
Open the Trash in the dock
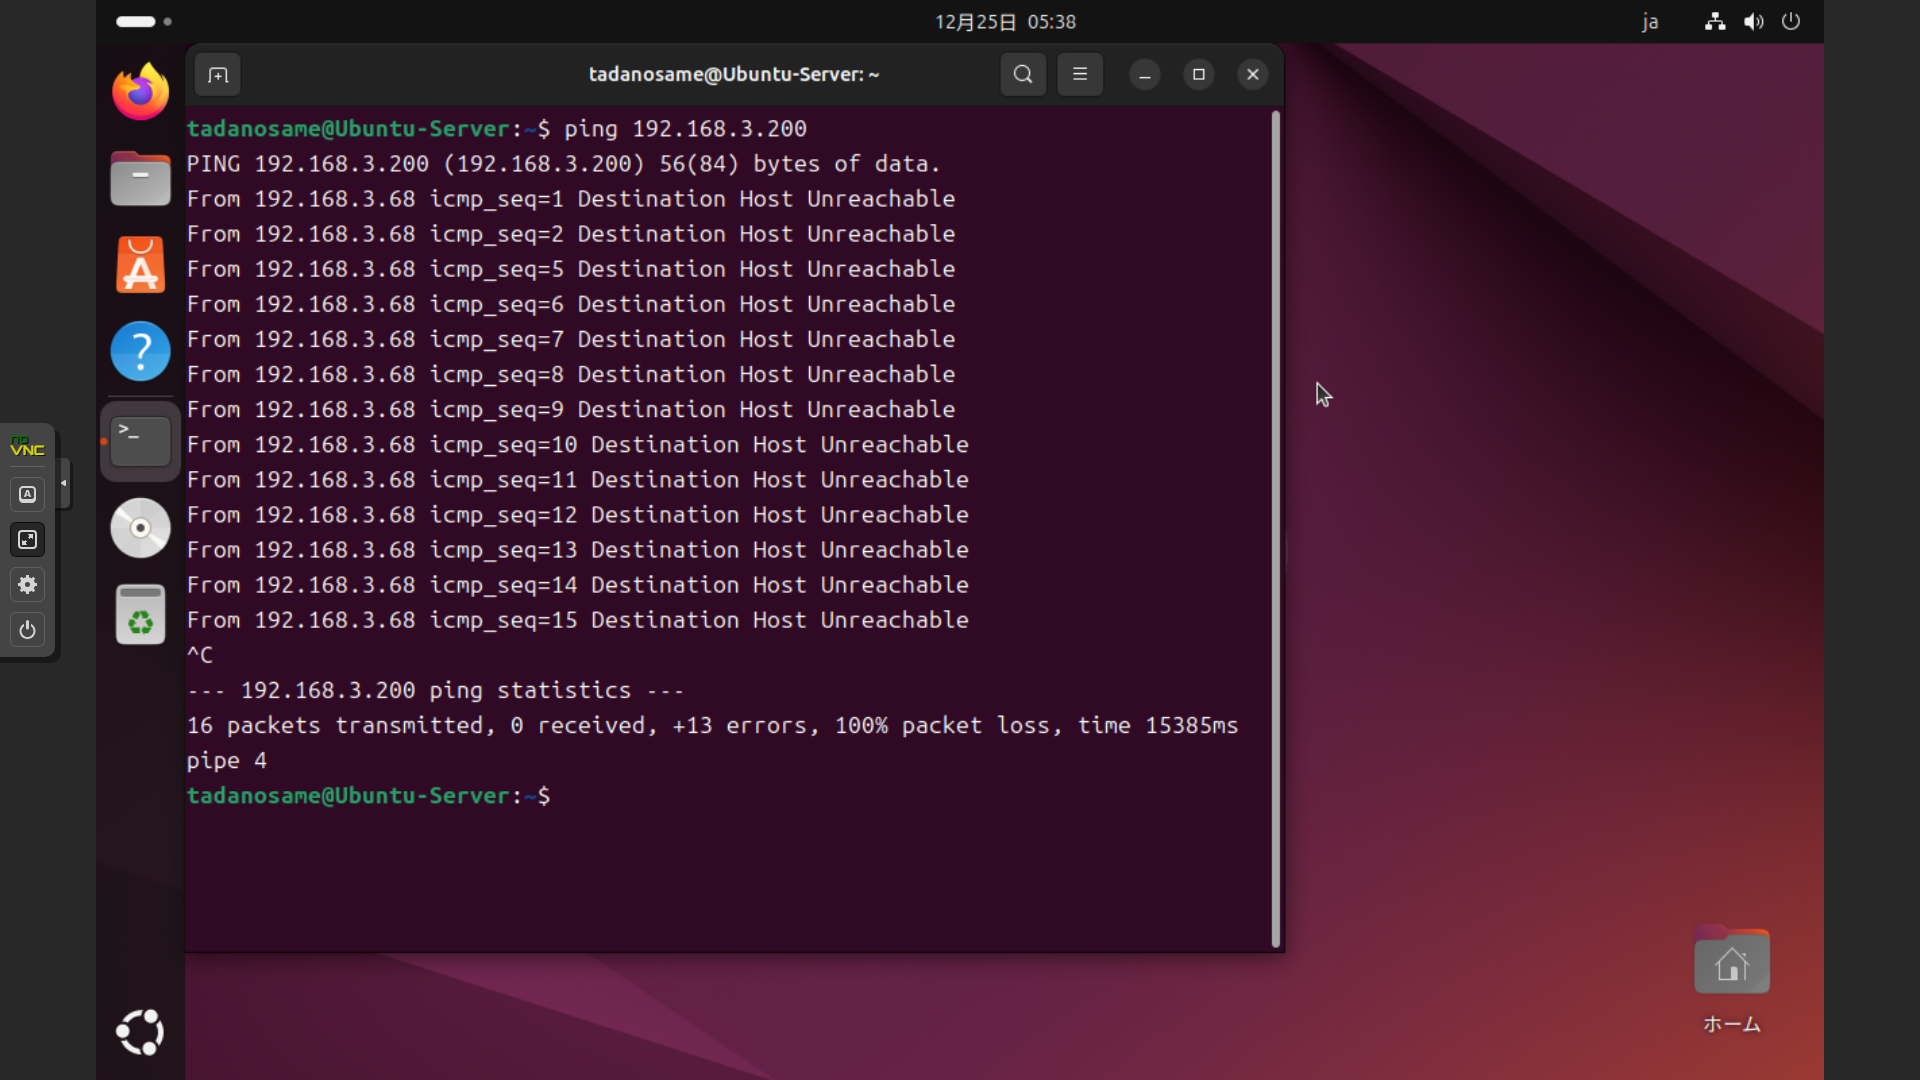point(140,614)
